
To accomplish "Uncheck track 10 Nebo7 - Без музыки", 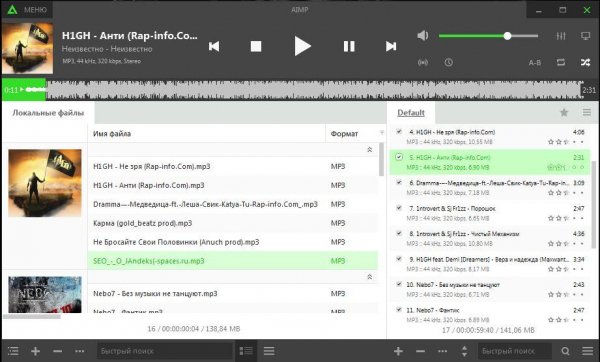I will (399, 284).
